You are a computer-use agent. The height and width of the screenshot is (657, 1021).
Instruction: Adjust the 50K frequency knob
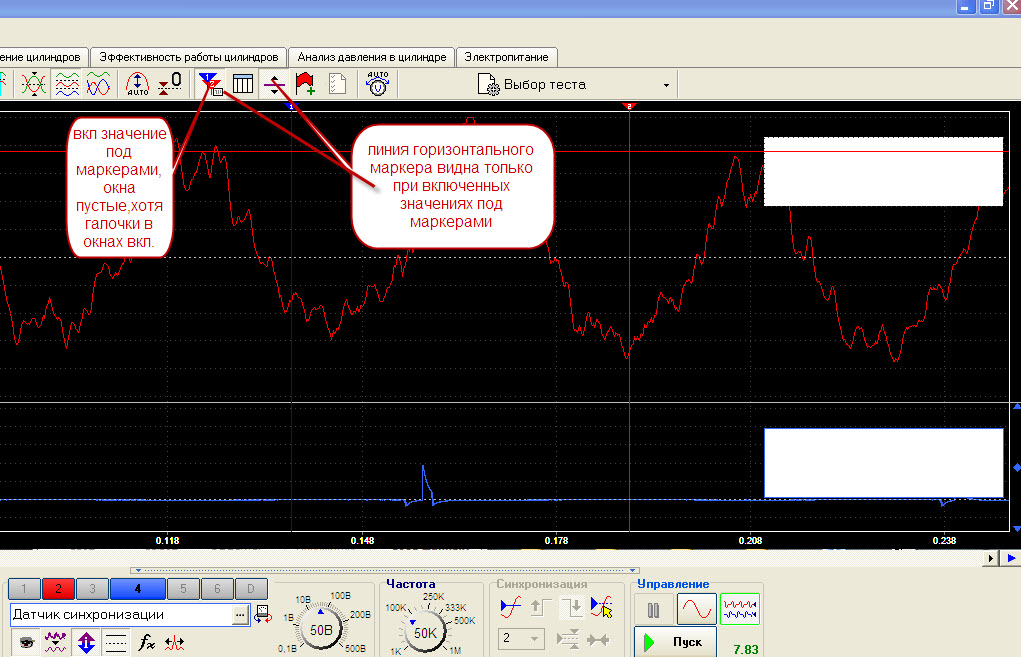[x=425, y=632]
